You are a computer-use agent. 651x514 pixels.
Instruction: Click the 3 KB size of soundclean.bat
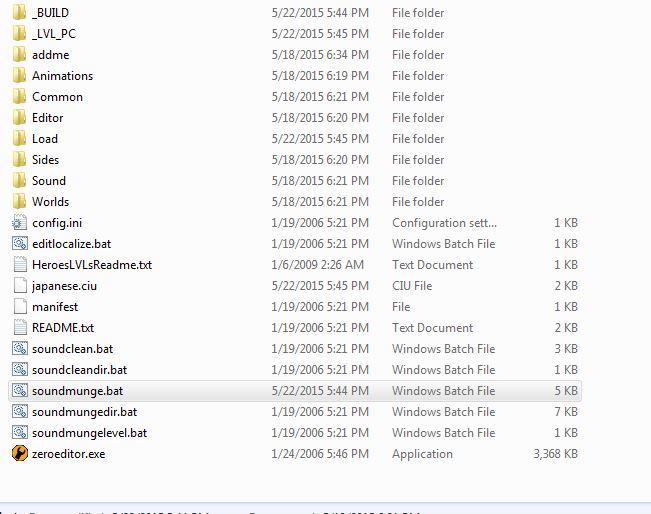(566, 349)
